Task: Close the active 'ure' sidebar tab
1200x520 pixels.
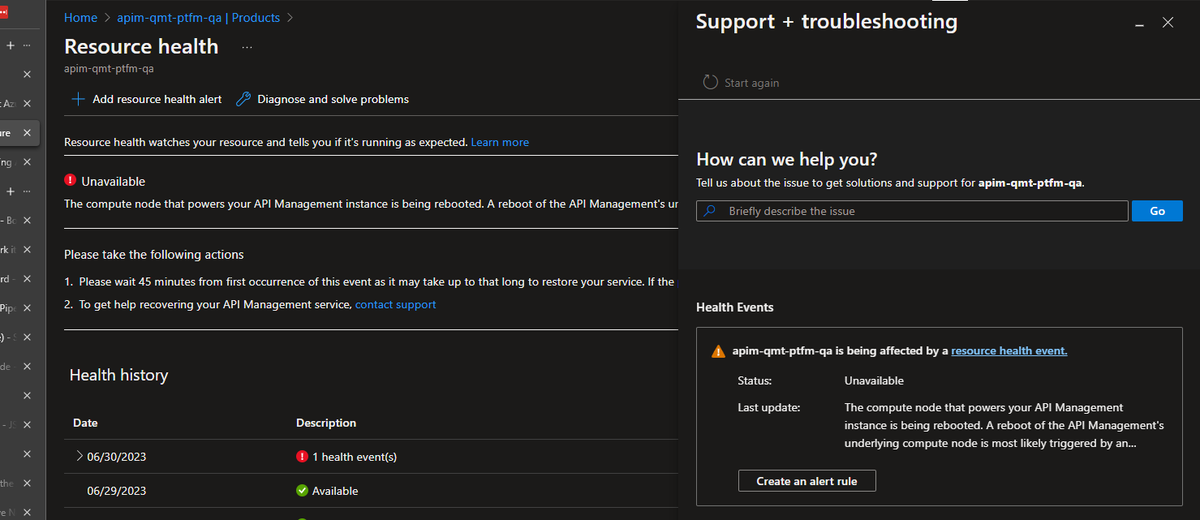Action: (x=27, y=133)
